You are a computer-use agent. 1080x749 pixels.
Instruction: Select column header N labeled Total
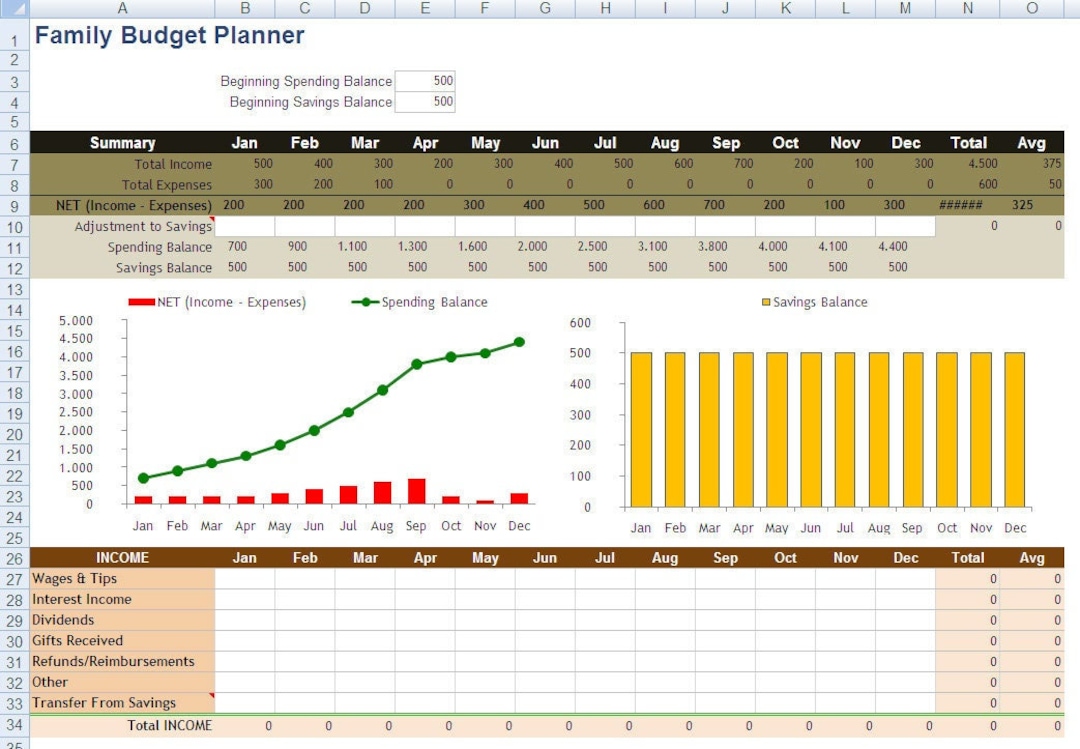(x=966, y=8)
